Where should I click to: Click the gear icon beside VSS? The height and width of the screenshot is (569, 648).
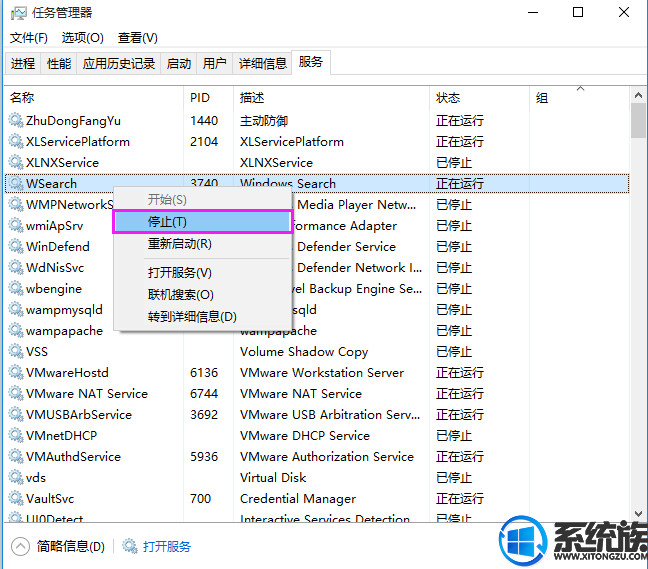point(16,351)
